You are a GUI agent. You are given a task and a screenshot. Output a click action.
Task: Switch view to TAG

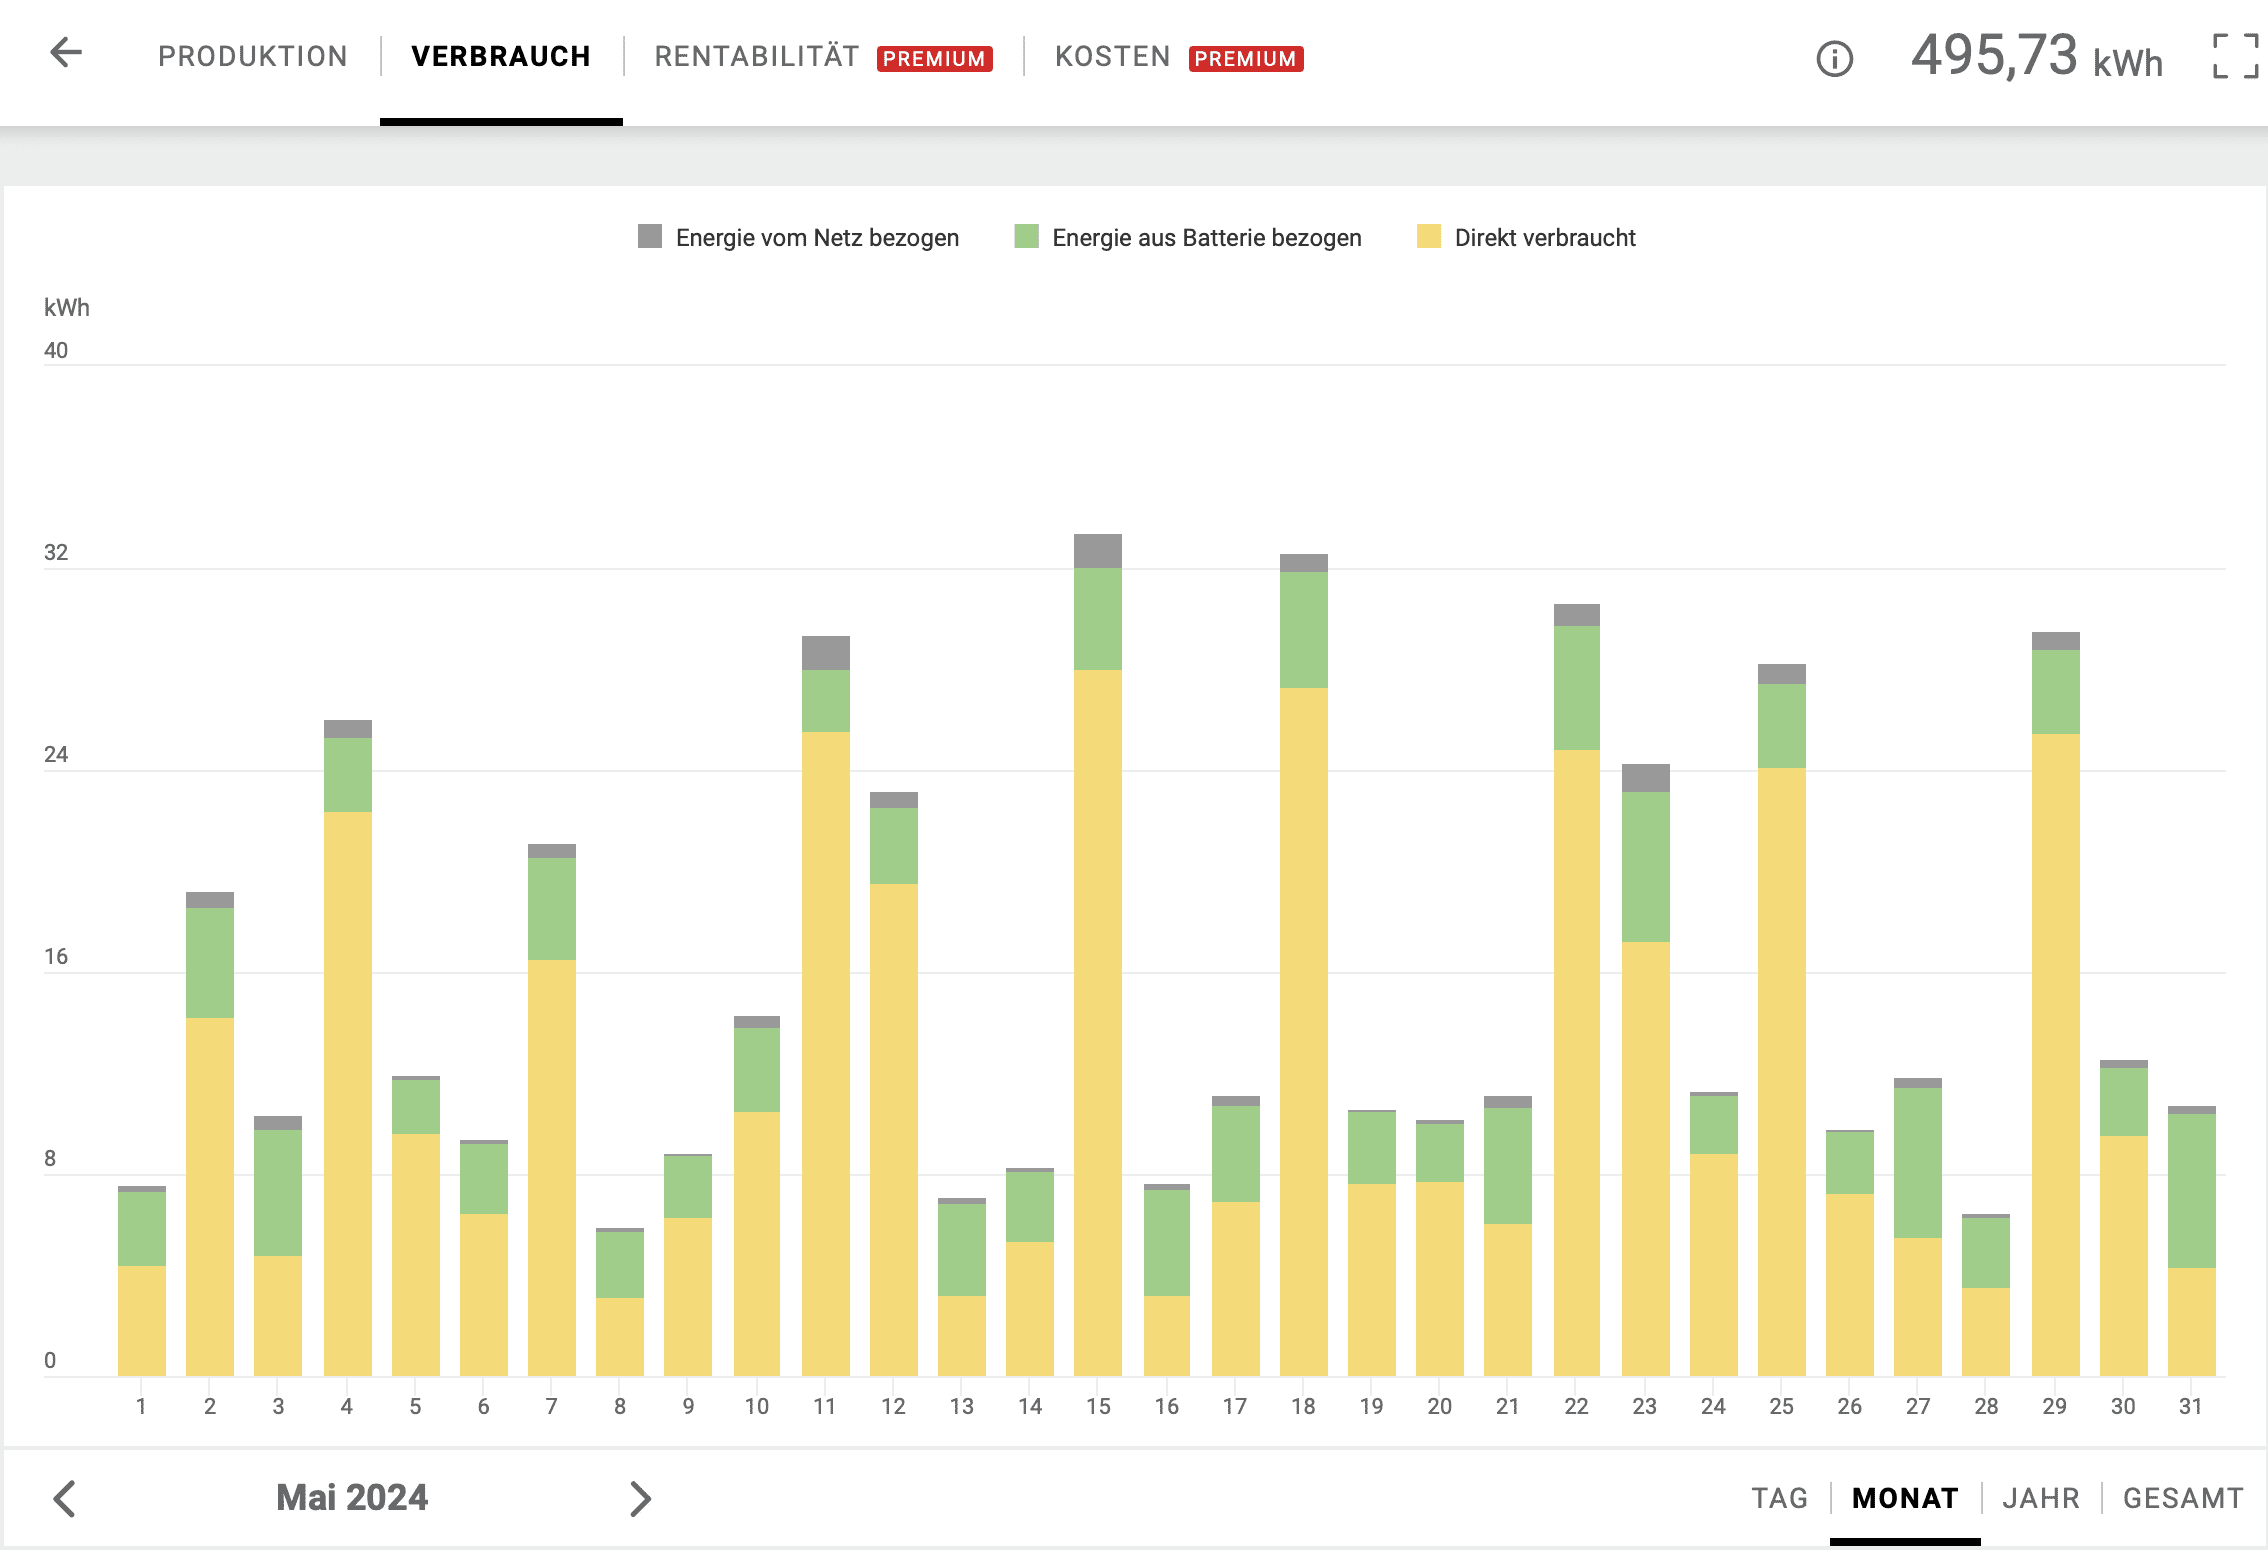pos(1780,1498)
